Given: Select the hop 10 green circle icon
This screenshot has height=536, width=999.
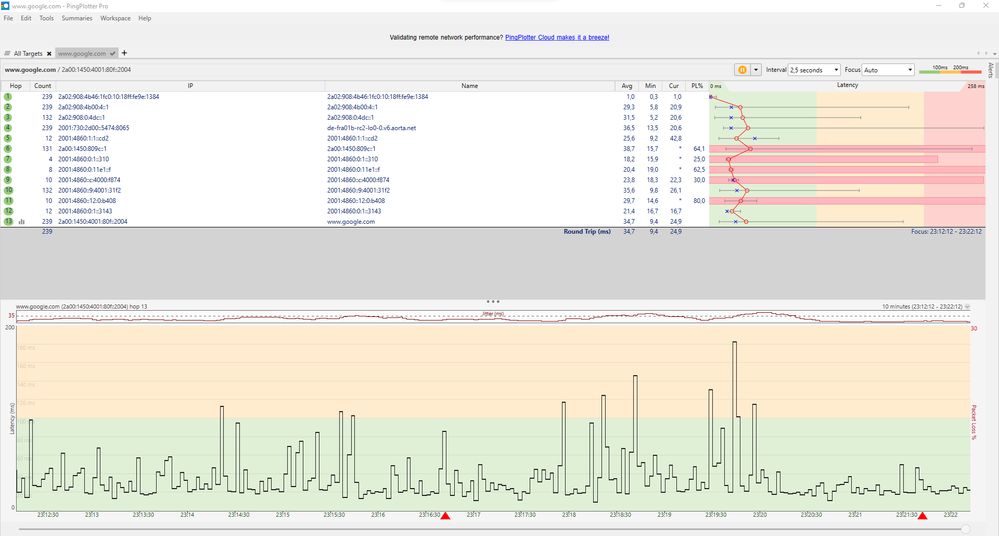Looking at the screenshot, I should (8, 190).
